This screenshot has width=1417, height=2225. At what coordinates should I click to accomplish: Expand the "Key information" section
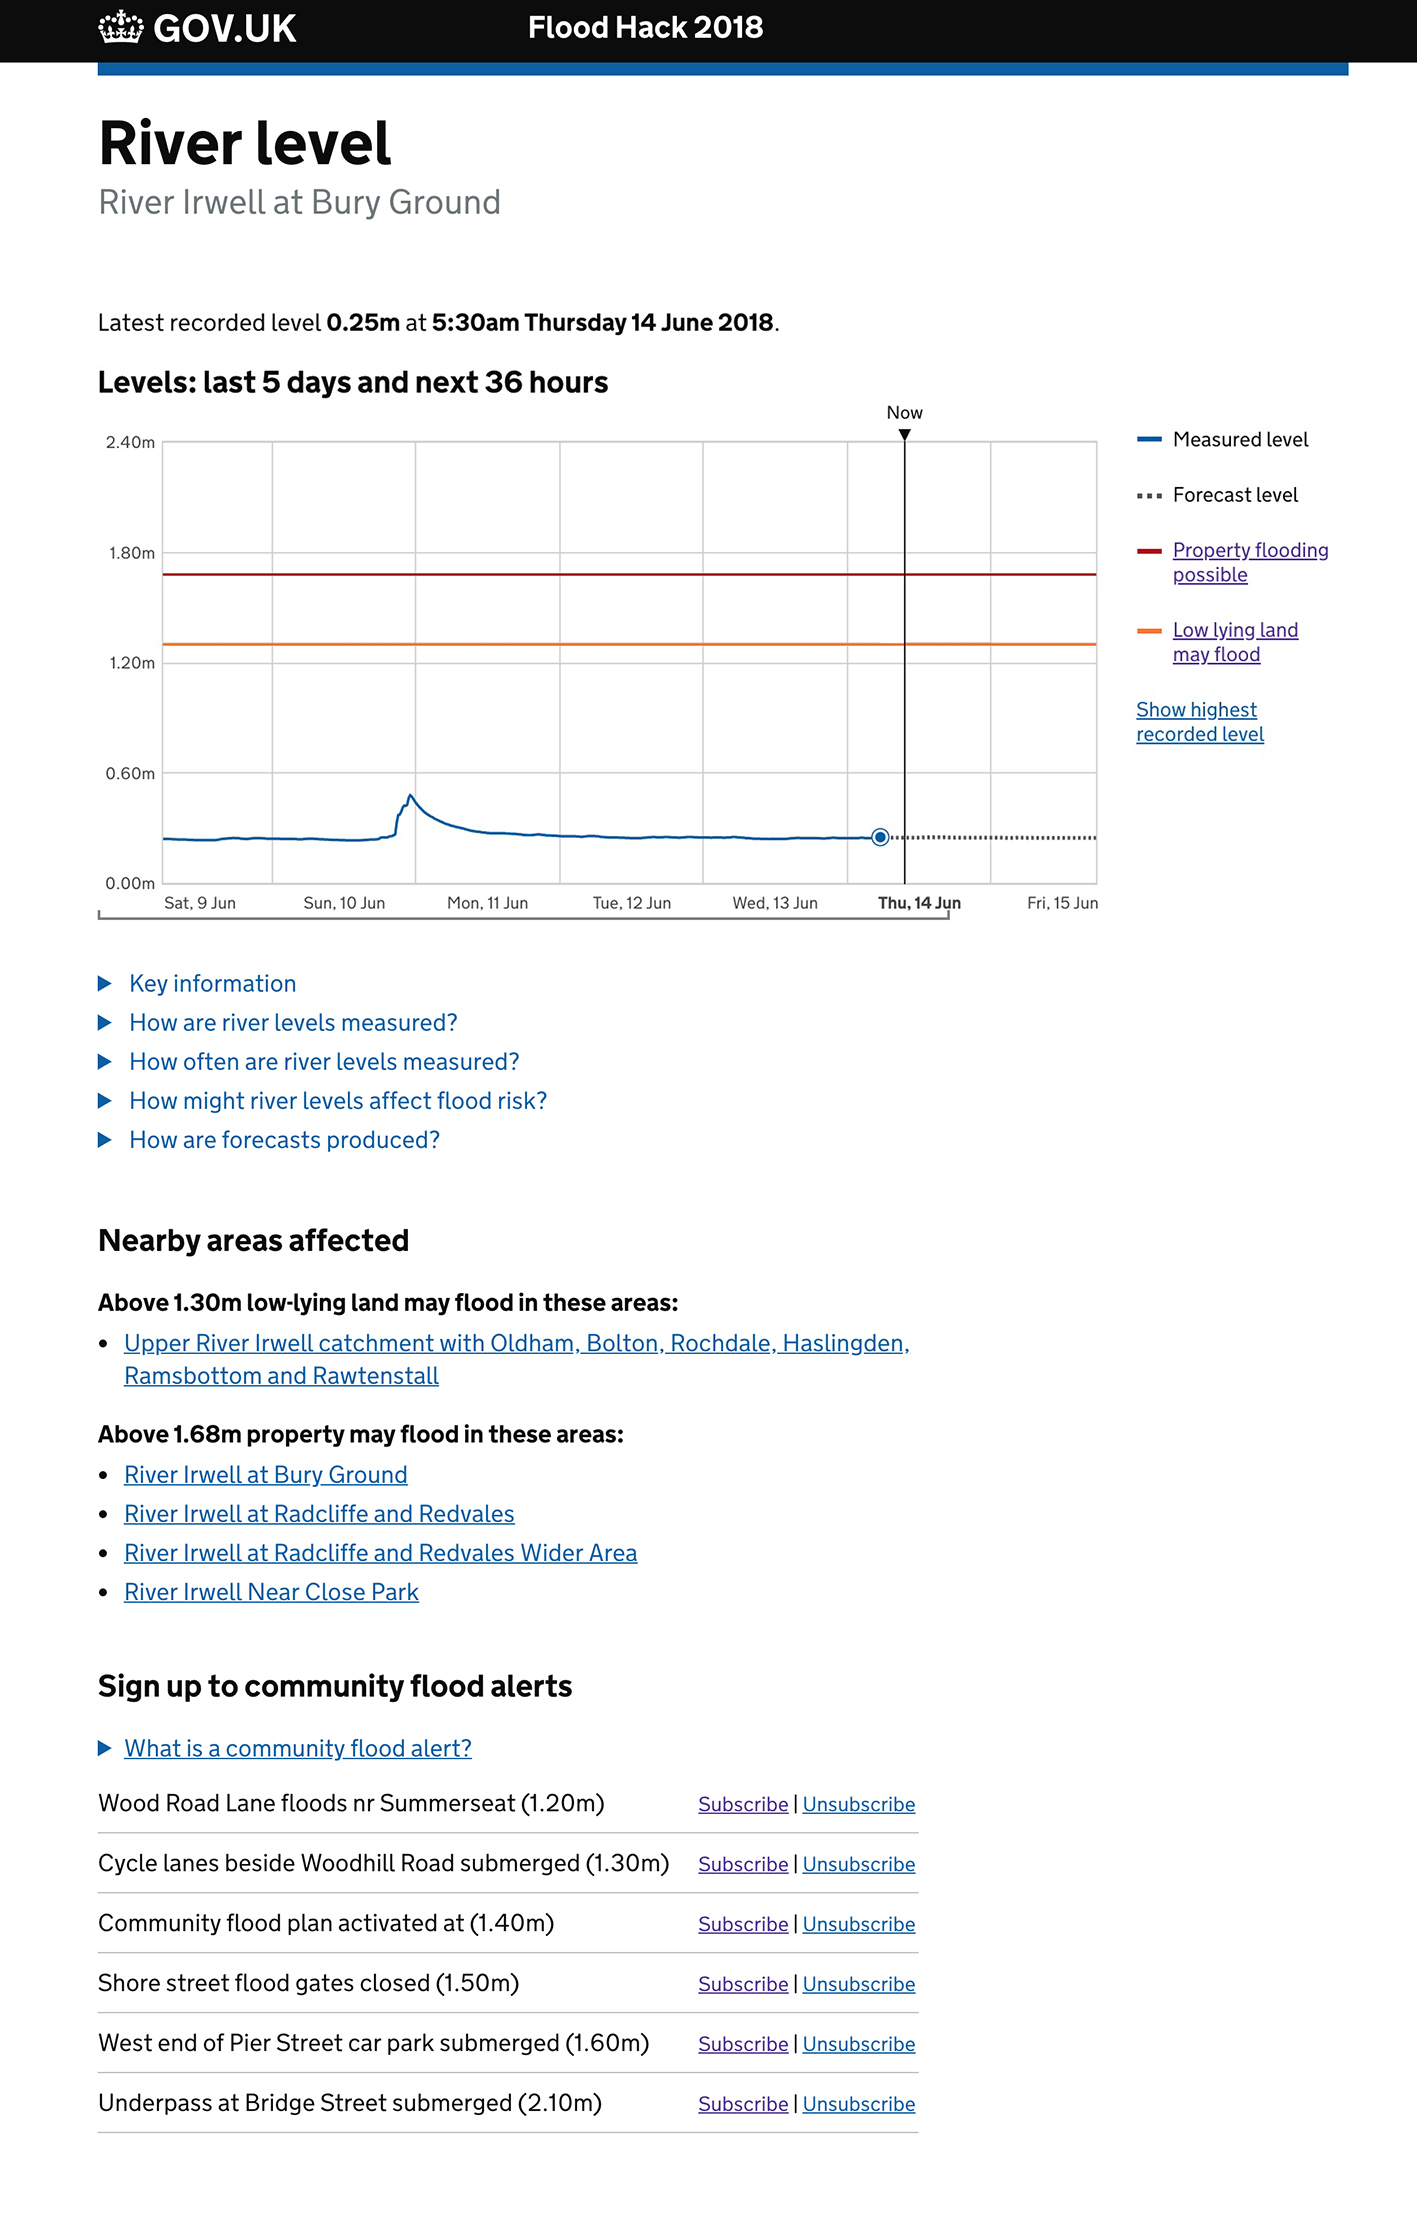pos(211,984)
